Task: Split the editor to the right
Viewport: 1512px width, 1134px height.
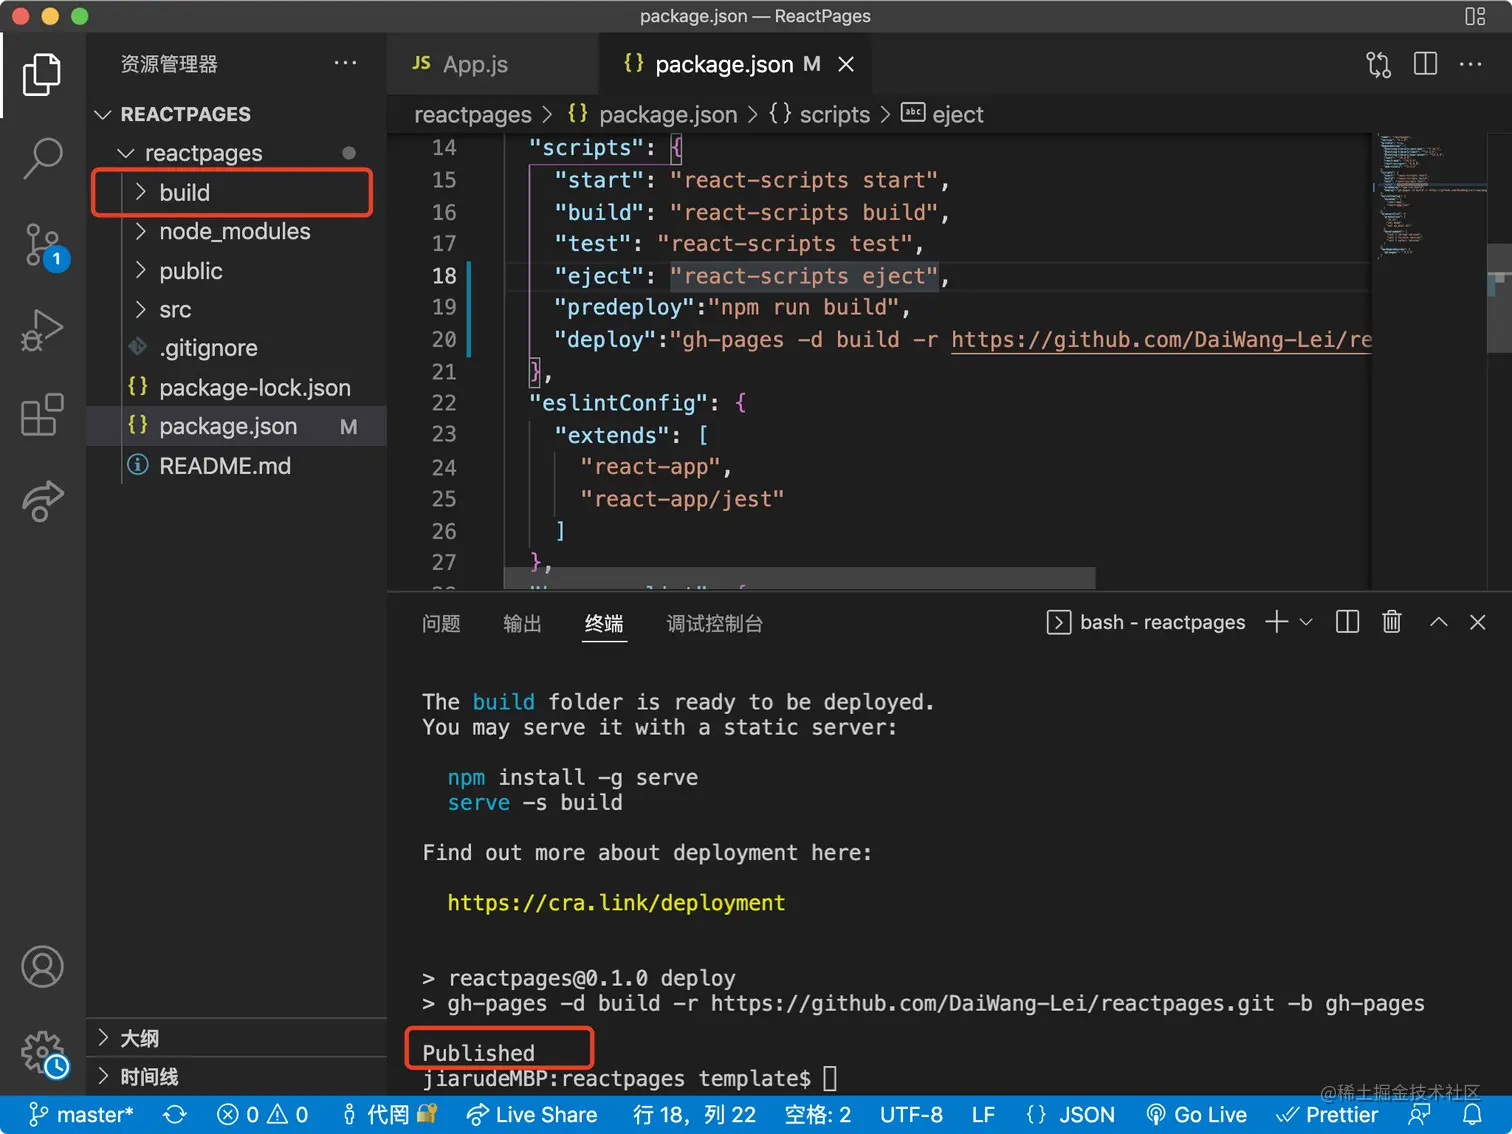Action: [x=1425, y=64]
